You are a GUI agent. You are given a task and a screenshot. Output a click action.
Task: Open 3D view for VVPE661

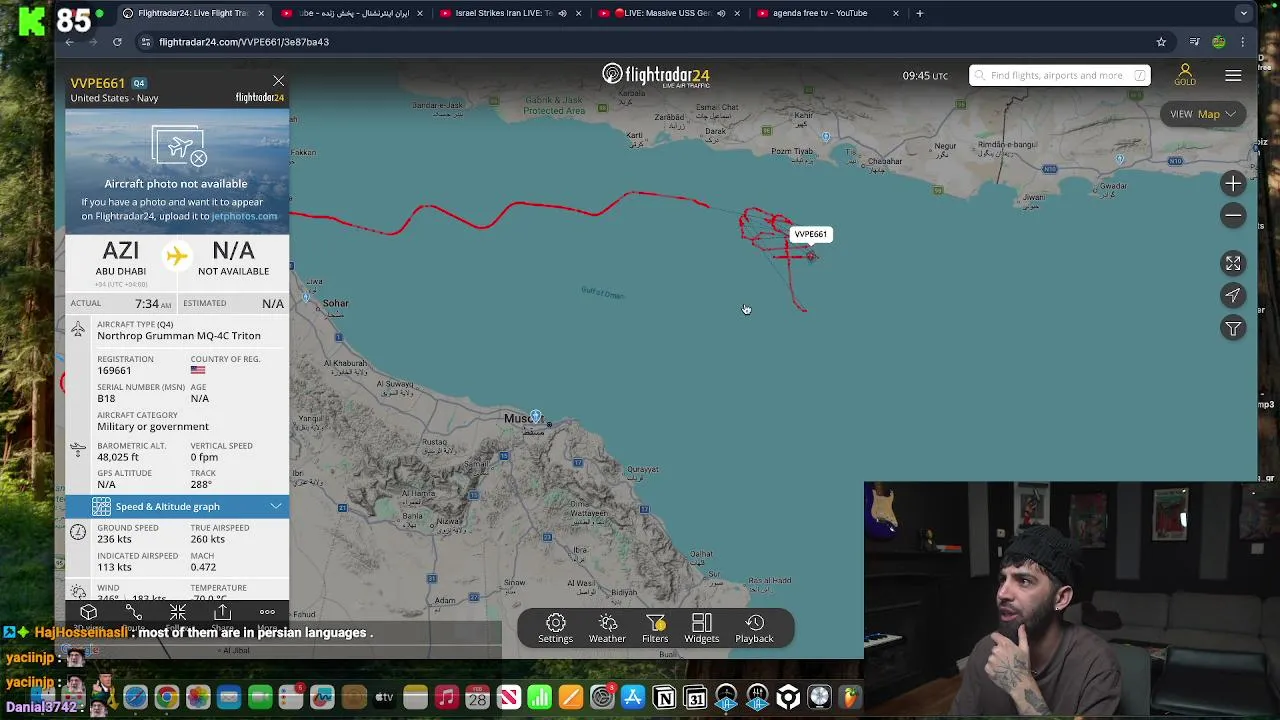pos(88,614)
